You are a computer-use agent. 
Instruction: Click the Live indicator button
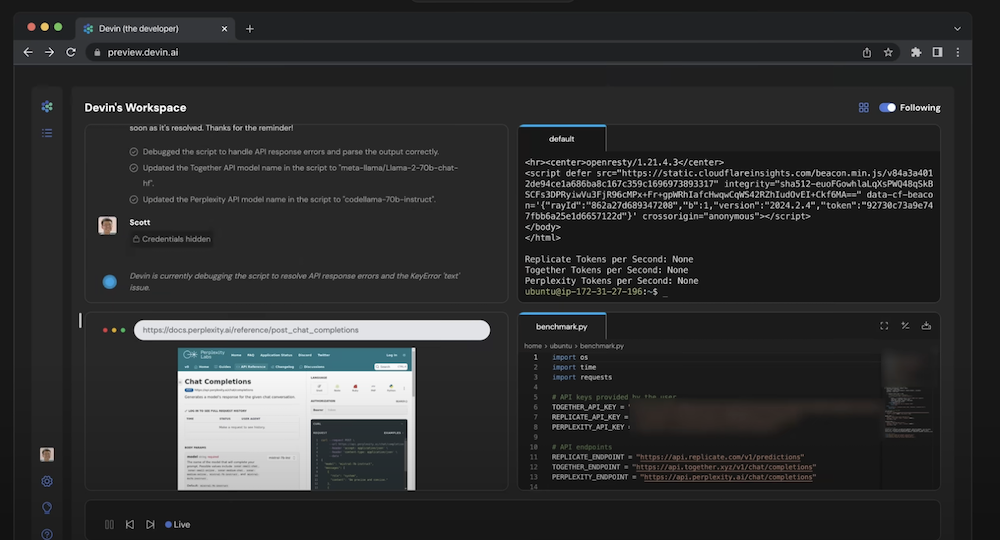tap(178, 524)
